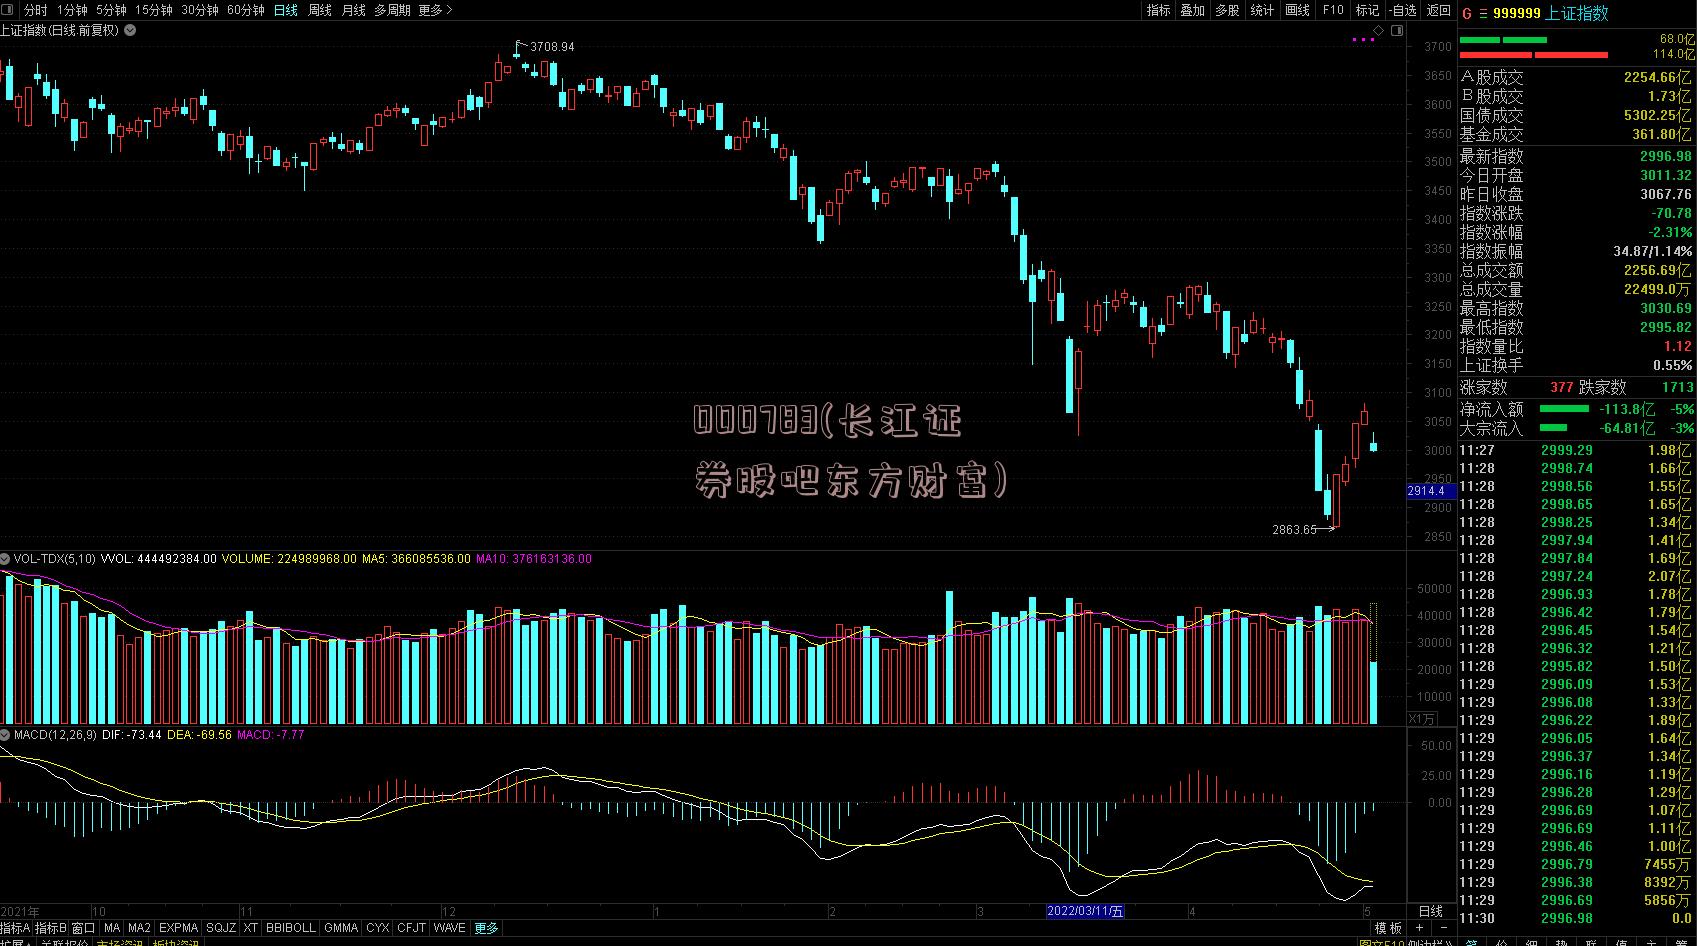Toggle the side panel layout icon
The image size is (1697, 946).
1397,31
